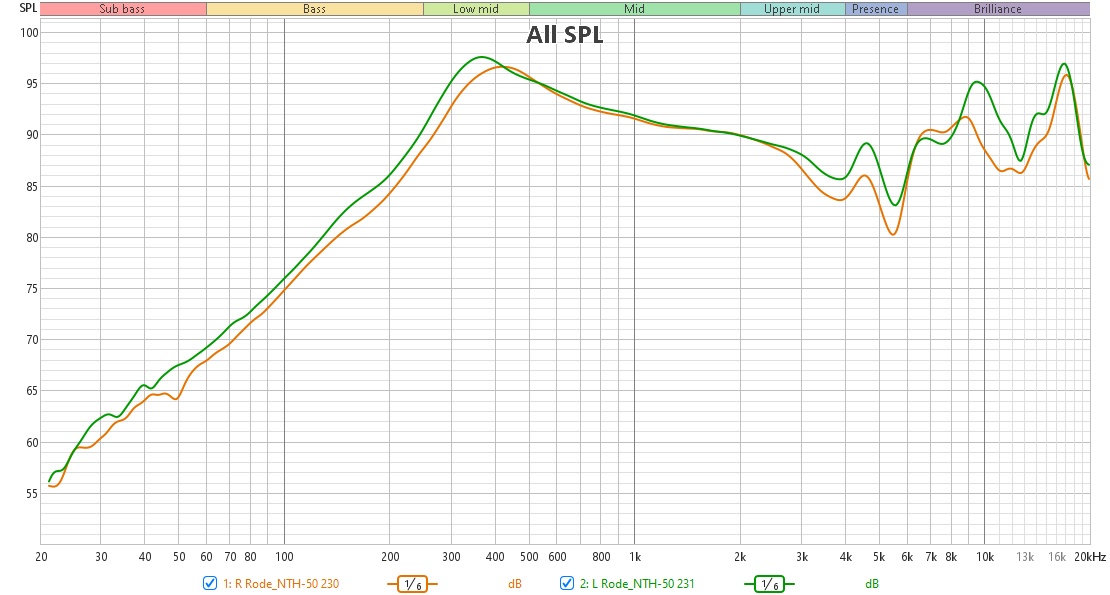Click the 2k frequency axis tick label
This screenshot has width=1110, height=595.
click(740, 557)
